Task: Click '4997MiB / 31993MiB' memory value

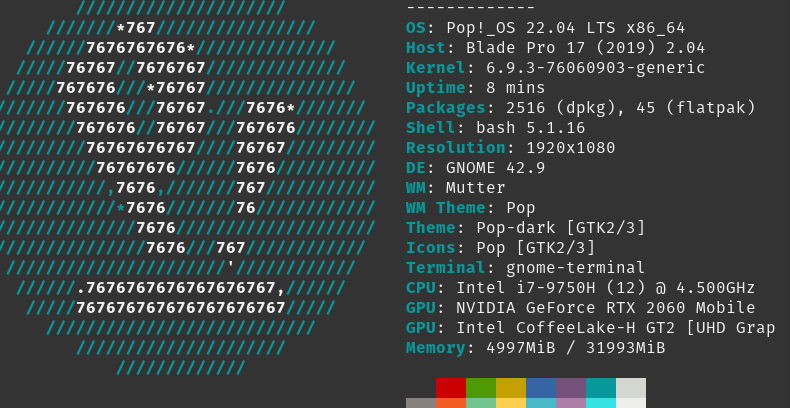Action: pyautogui.click(x=576, y=348)
